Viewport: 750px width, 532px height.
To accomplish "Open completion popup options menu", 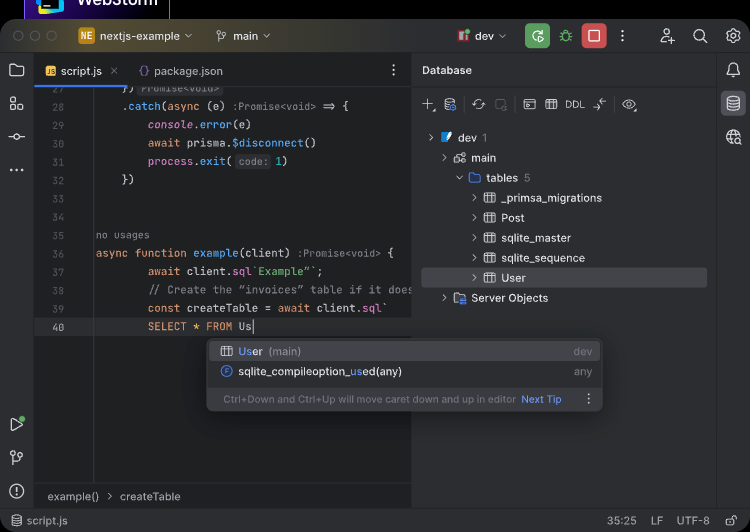I will tap(588, 399).
